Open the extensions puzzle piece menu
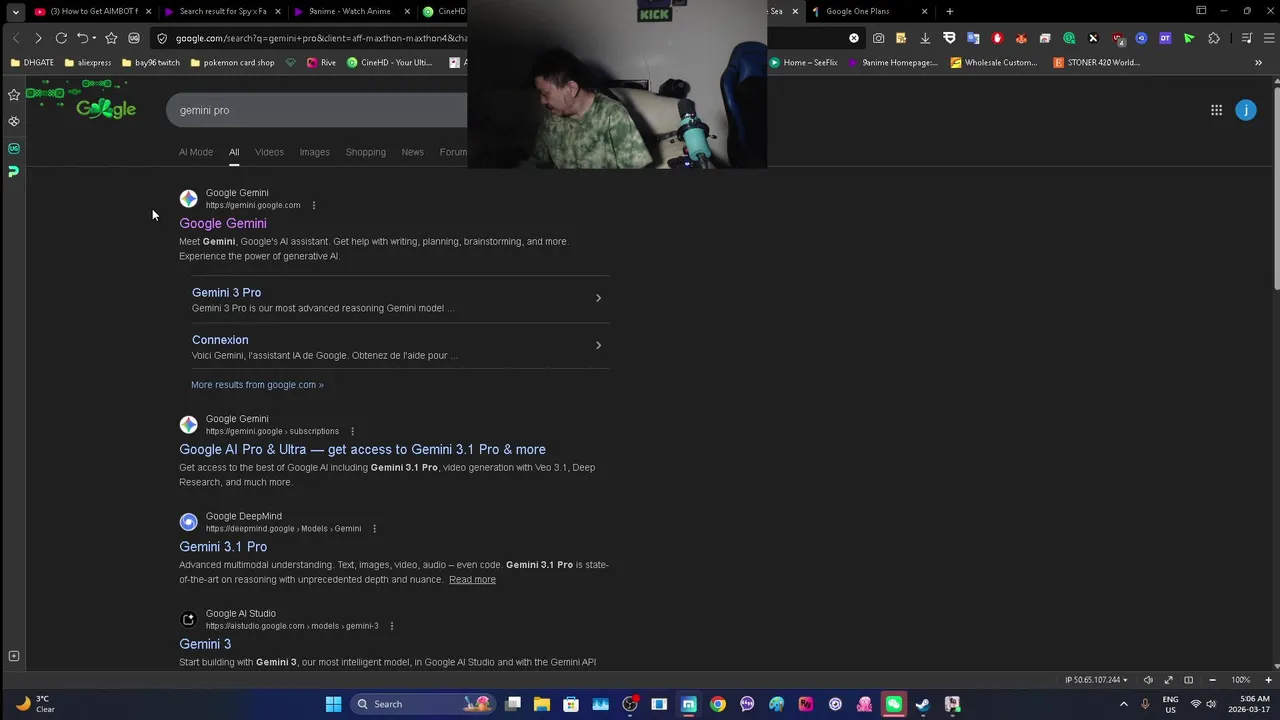The width and height of the screenshot is (1280, 720). (1214, 38)
